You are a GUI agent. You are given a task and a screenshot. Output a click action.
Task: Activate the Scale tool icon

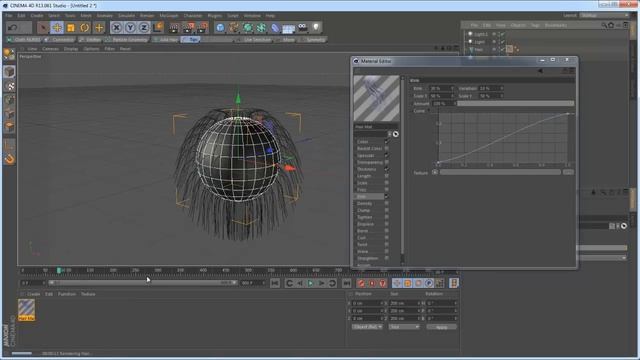point(71,28)
